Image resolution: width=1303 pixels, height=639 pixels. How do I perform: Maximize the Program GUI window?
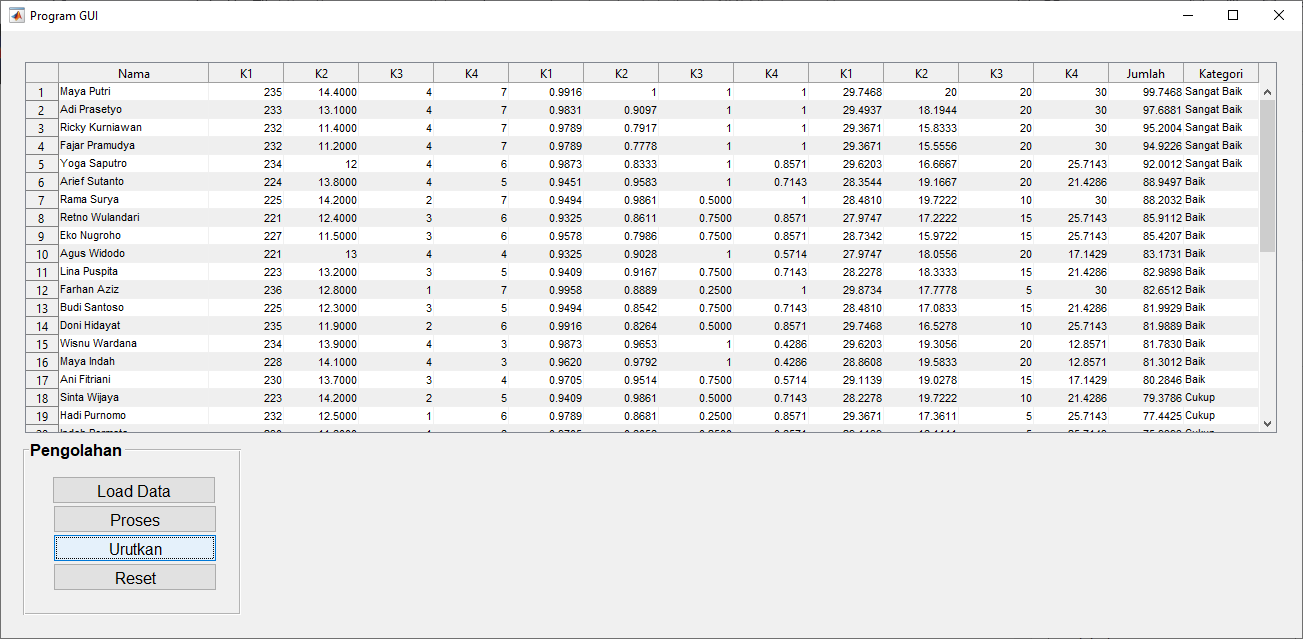pos(1233,15)
